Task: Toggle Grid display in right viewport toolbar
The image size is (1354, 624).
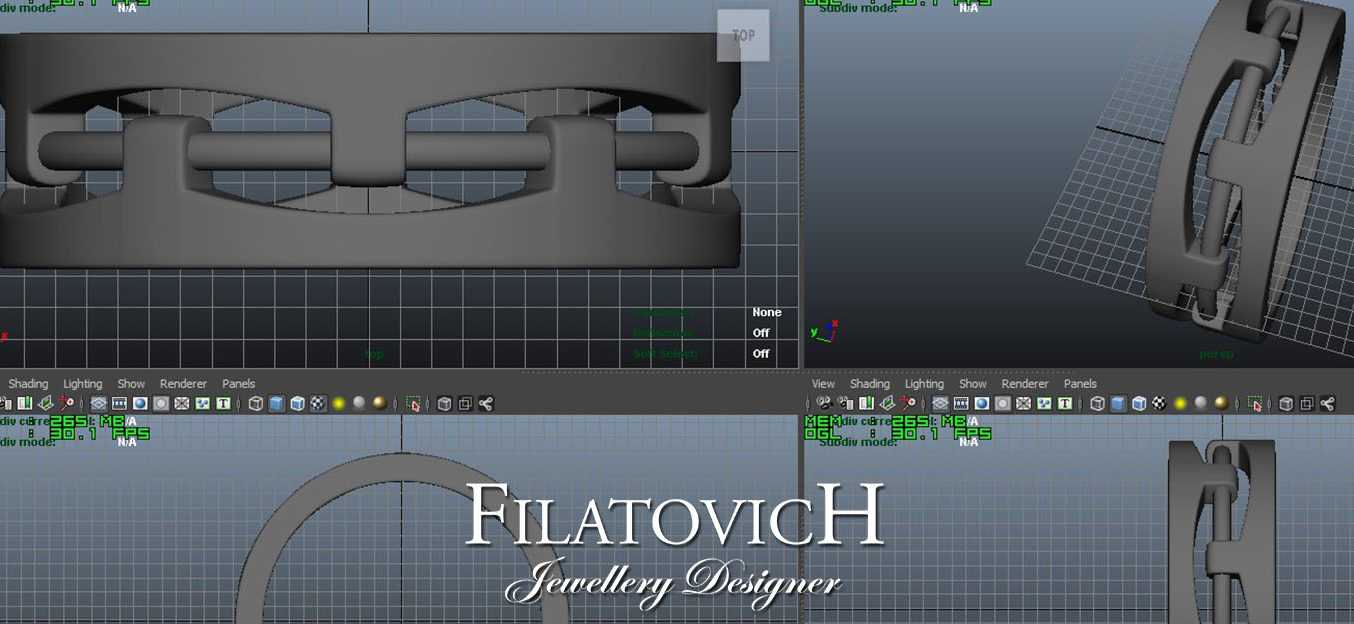Action: pos(940,403)
